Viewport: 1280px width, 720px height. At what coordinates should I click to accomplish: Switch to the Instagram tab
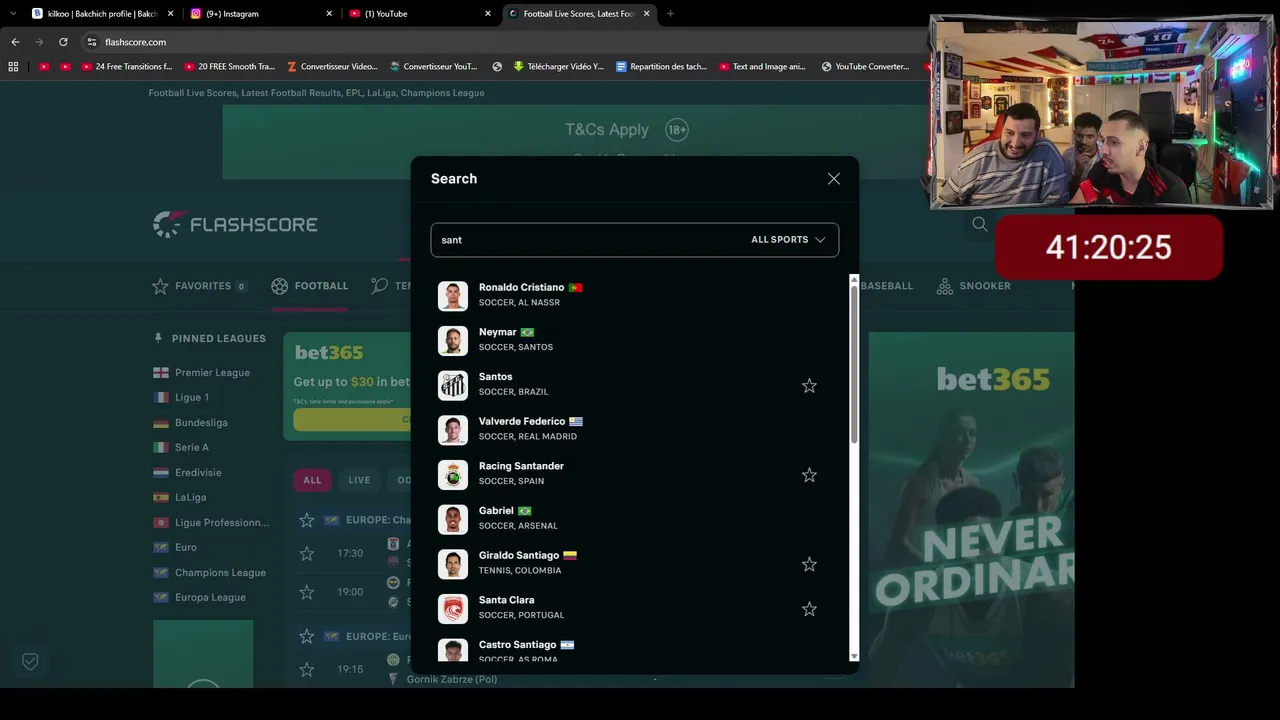point(260,14)
